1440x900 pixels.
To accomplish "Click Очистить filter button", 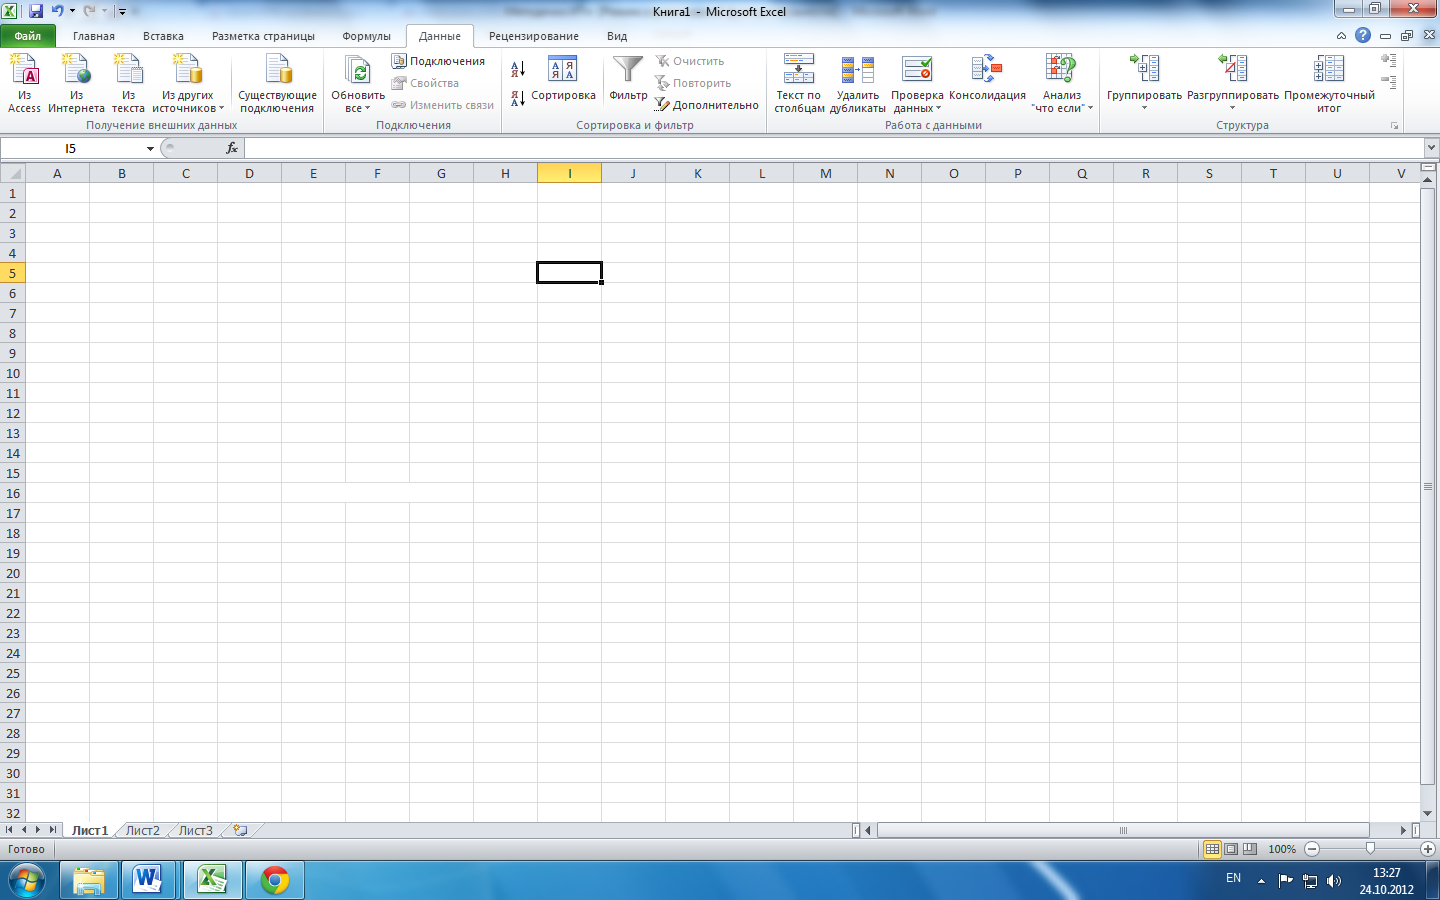I will (689, 61).
